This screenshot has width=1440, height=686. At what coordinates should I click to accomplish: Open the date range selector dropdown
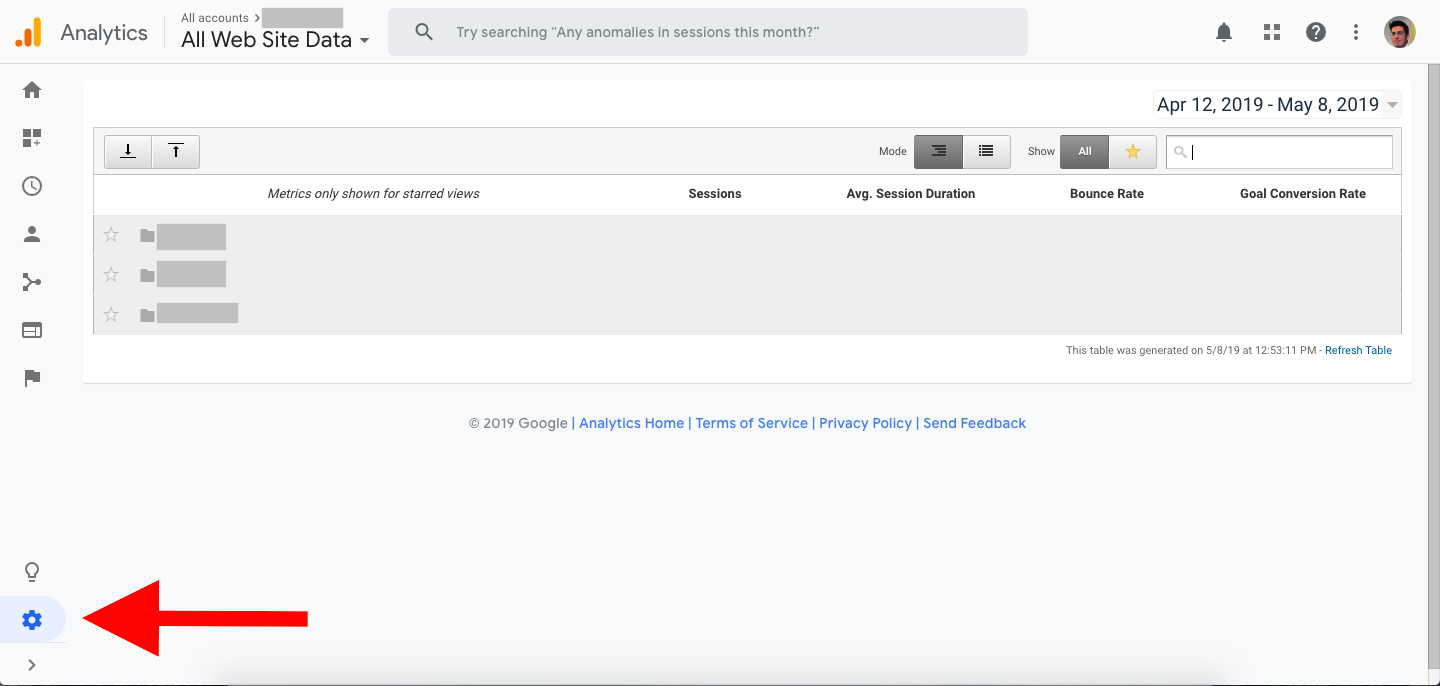1277,104
